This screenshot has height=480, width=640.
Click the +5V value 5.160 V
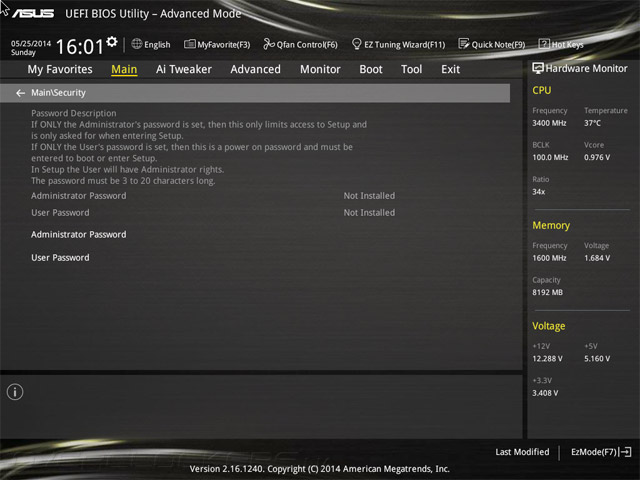[x=597, y=358]
